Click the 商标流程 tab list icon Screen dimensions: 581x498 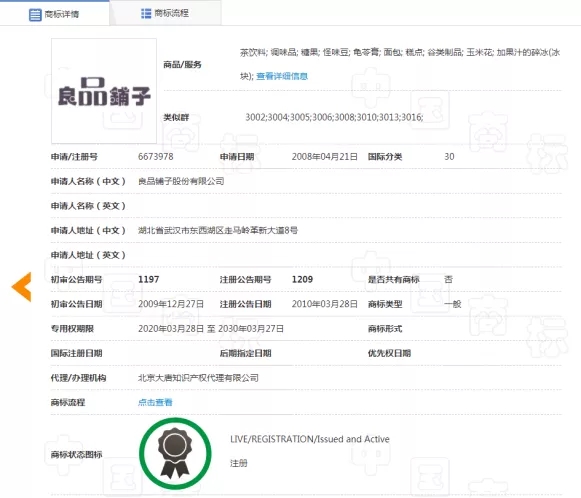146,13
